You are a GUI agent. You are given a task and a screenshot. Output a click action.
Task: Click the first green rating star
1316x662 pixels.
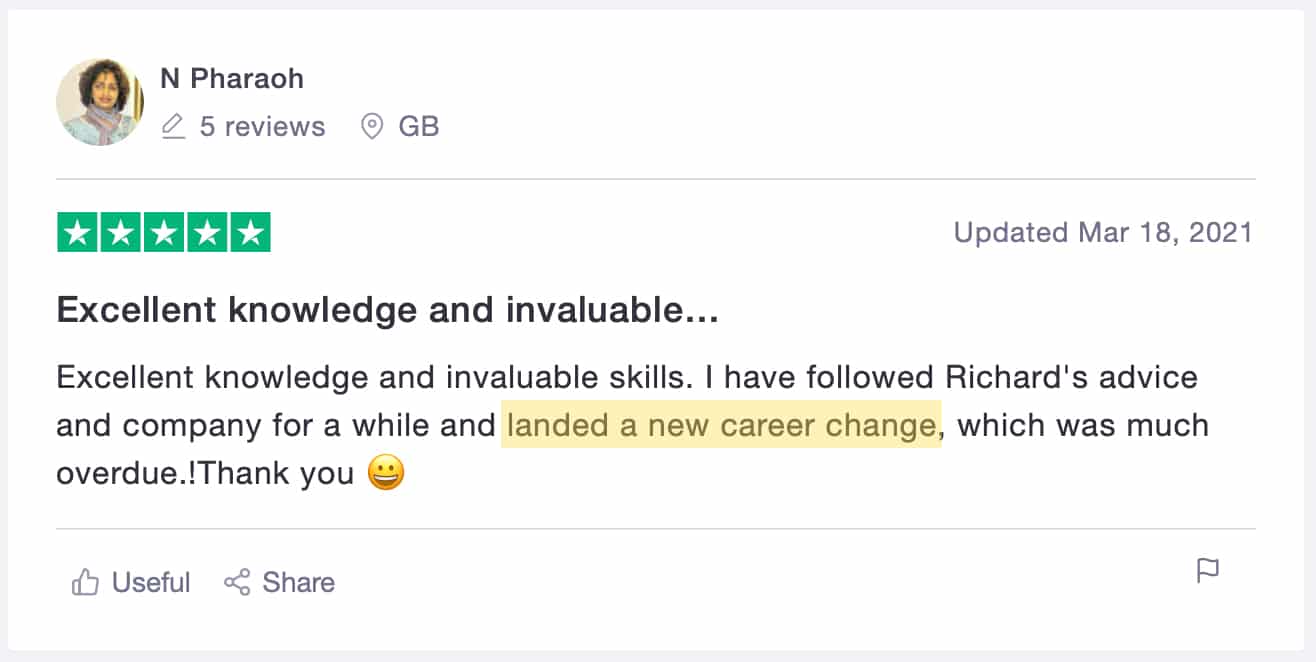[x=75, y=233]
